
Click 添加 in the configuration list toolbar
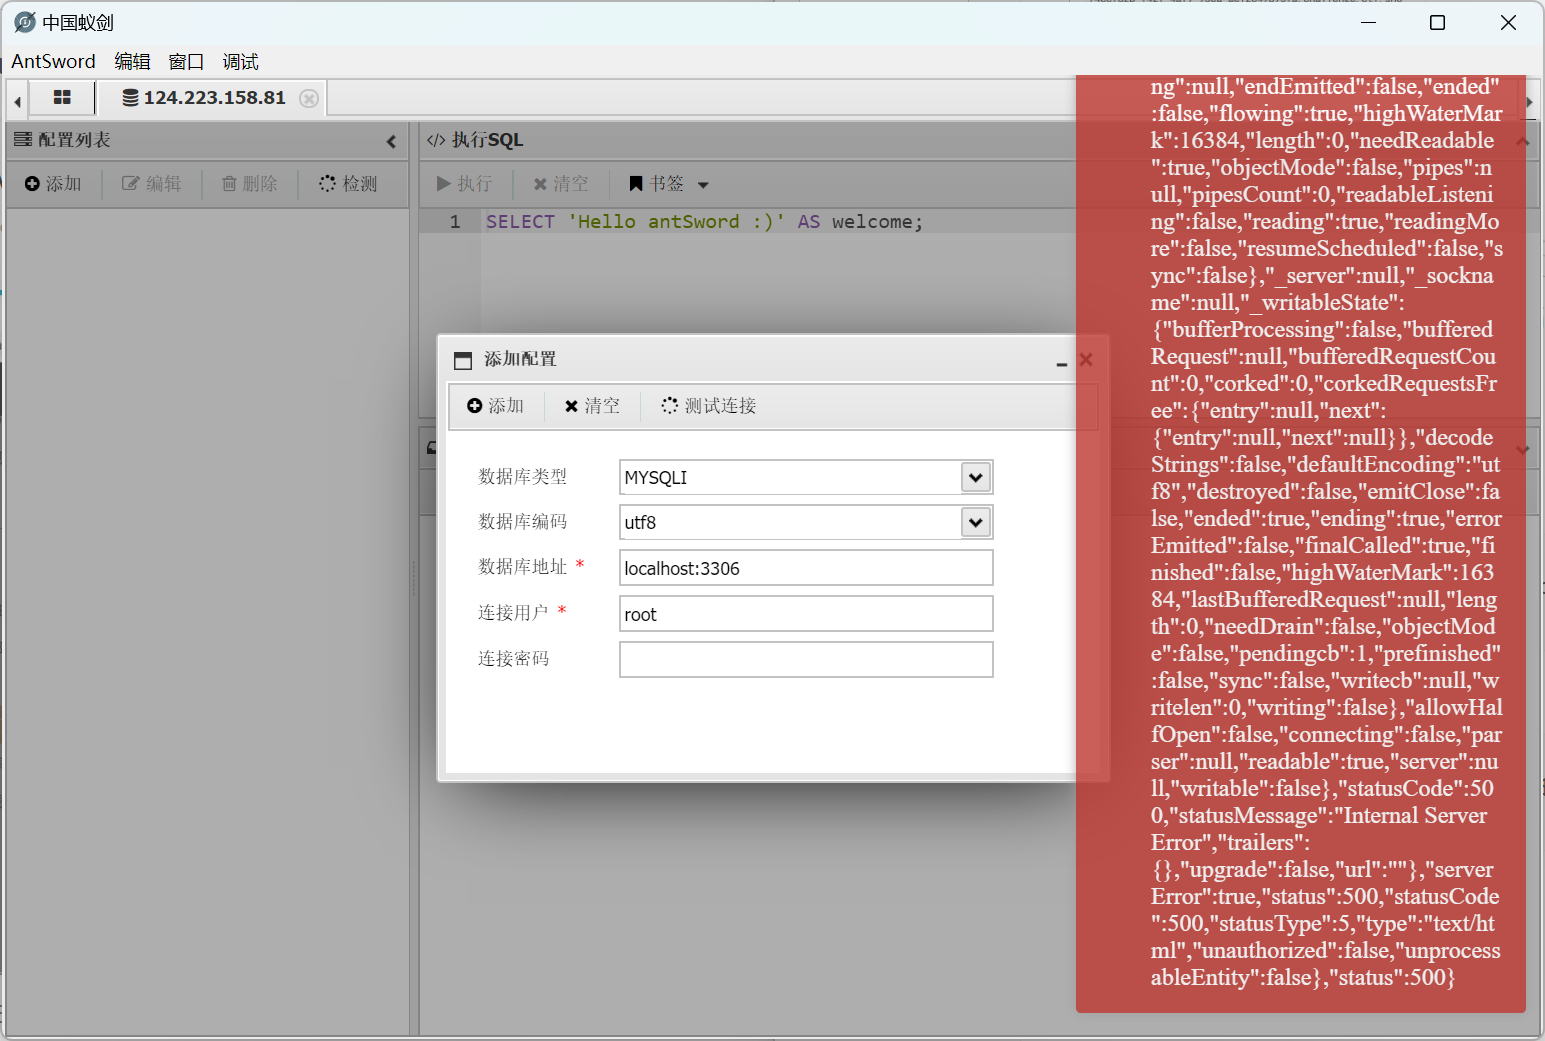click(x=53, y=184)
